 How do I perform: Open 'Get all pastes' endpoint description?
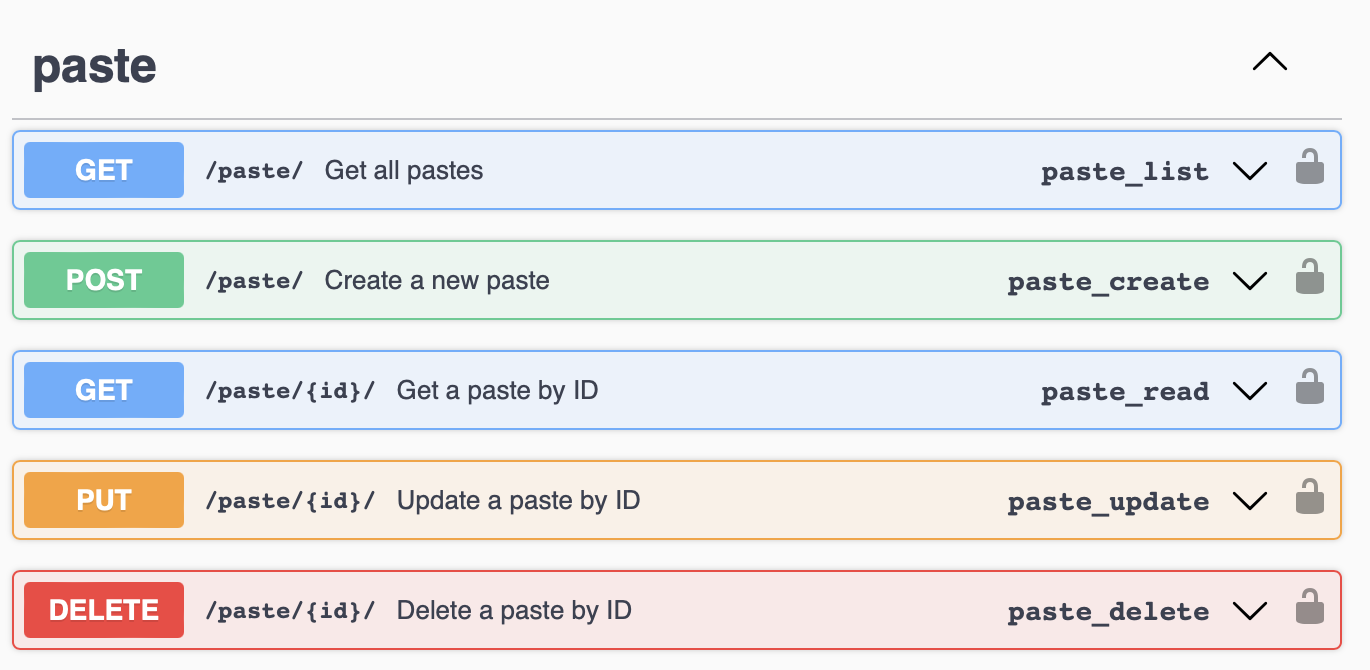tap(404, 170)
